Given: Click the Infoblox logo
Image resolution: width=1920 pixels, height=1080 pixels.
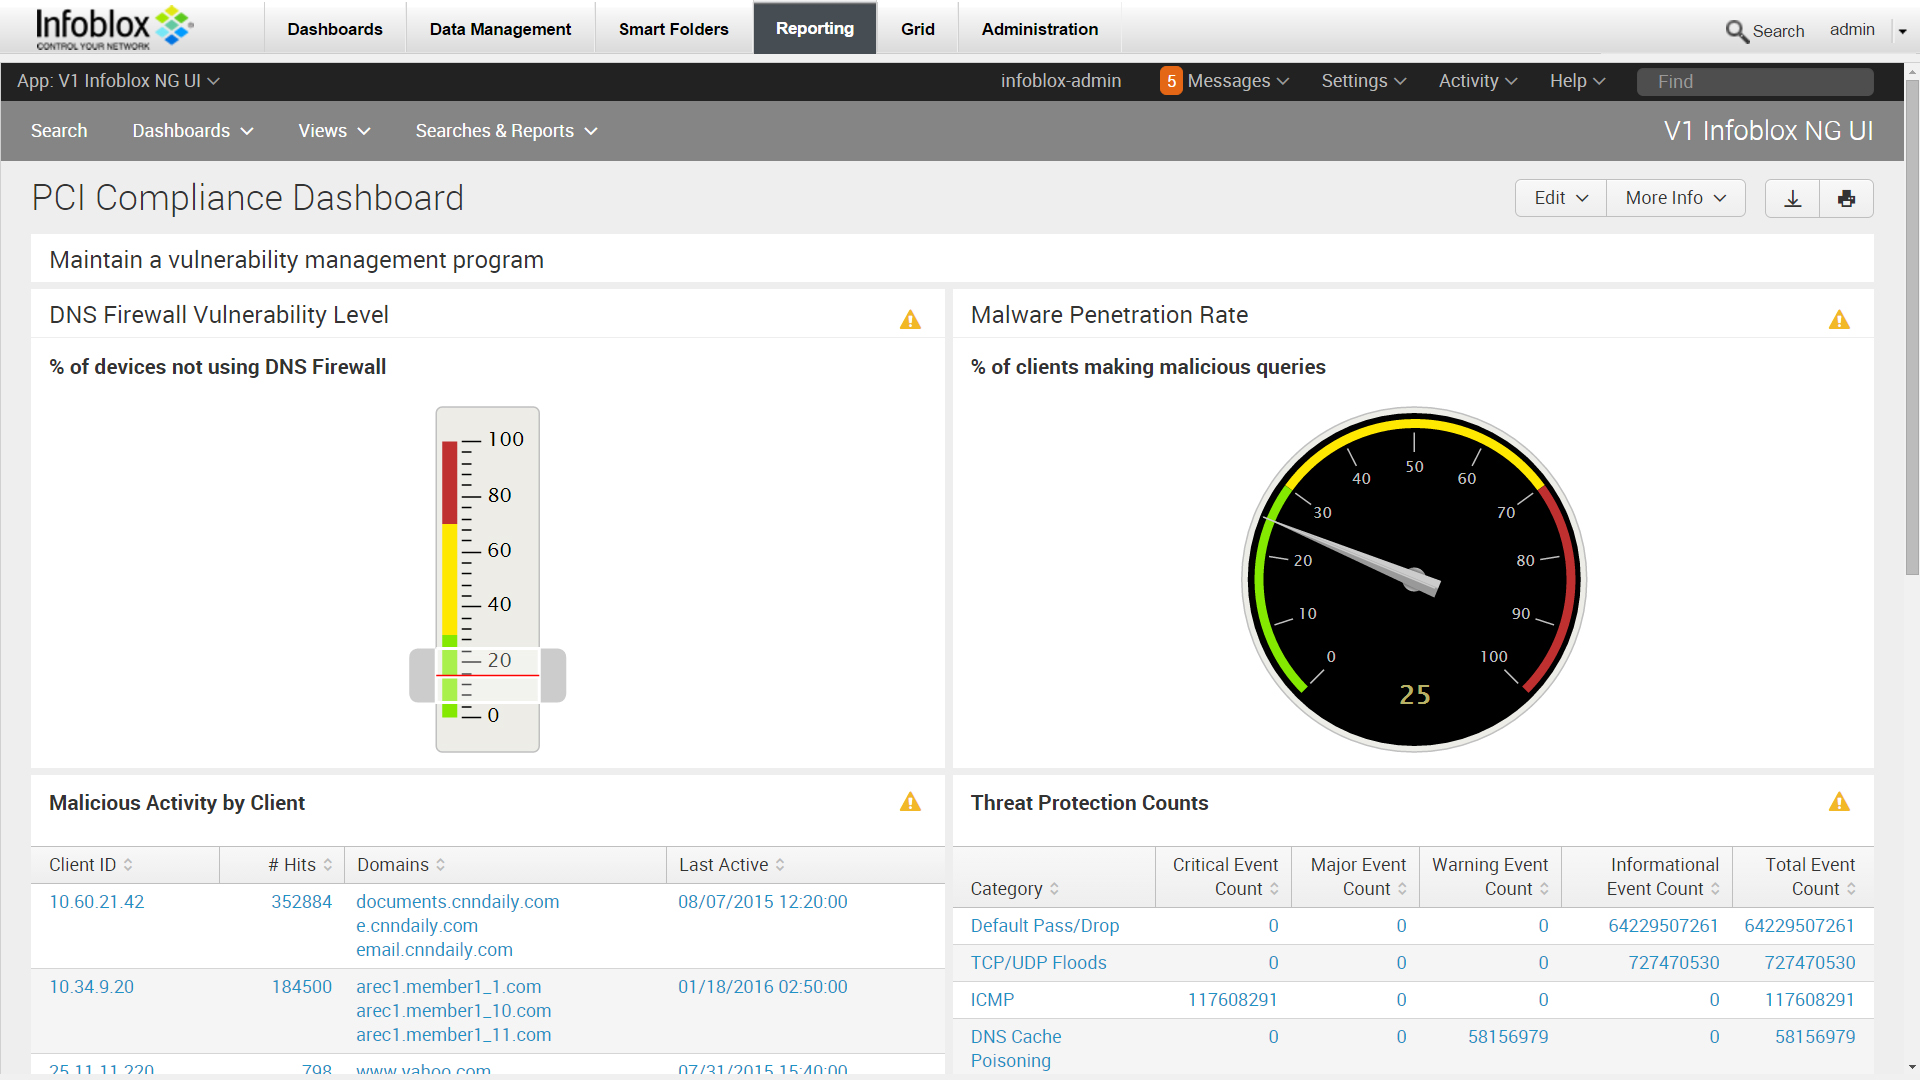Looking at the screenshot, I should click(113, 27).
